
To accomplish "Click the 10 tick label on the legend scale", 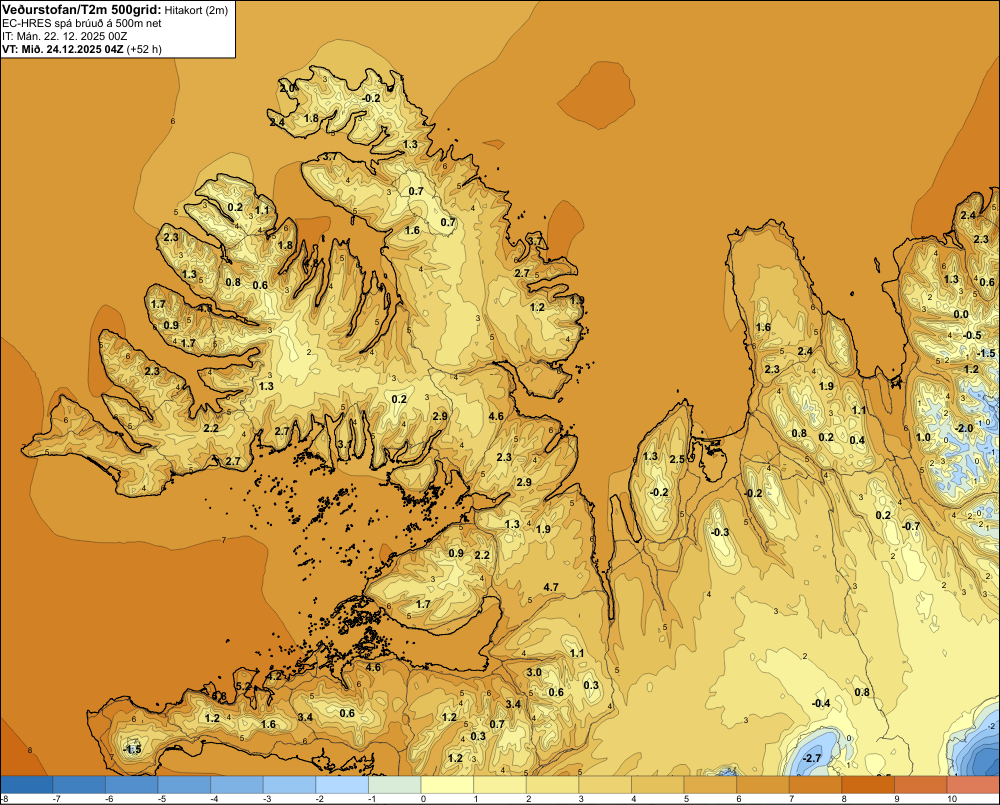I will (952, 799).
